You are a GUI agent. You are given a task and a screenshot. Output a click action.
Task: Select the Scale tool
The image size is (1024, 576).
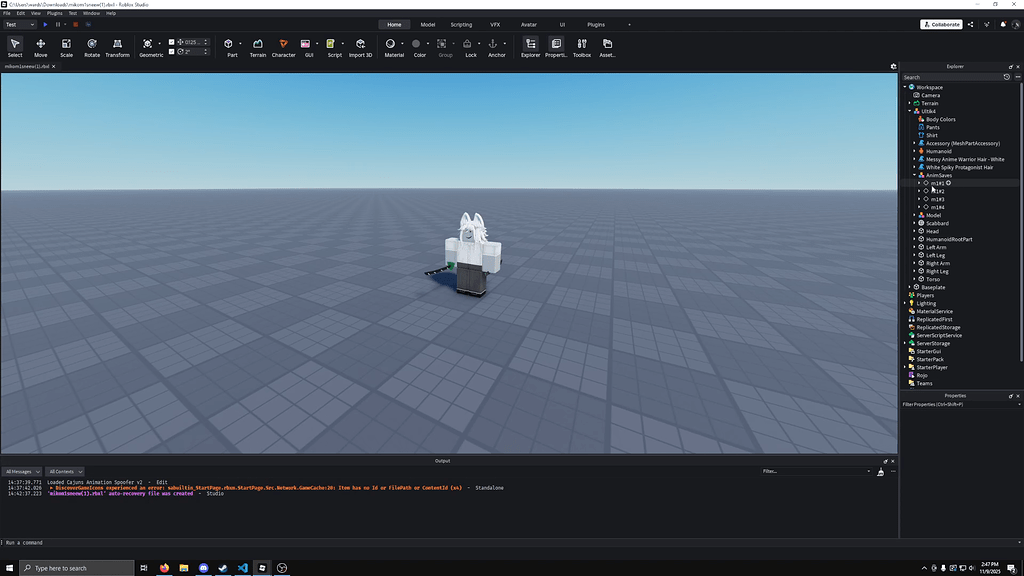(66, 45)
